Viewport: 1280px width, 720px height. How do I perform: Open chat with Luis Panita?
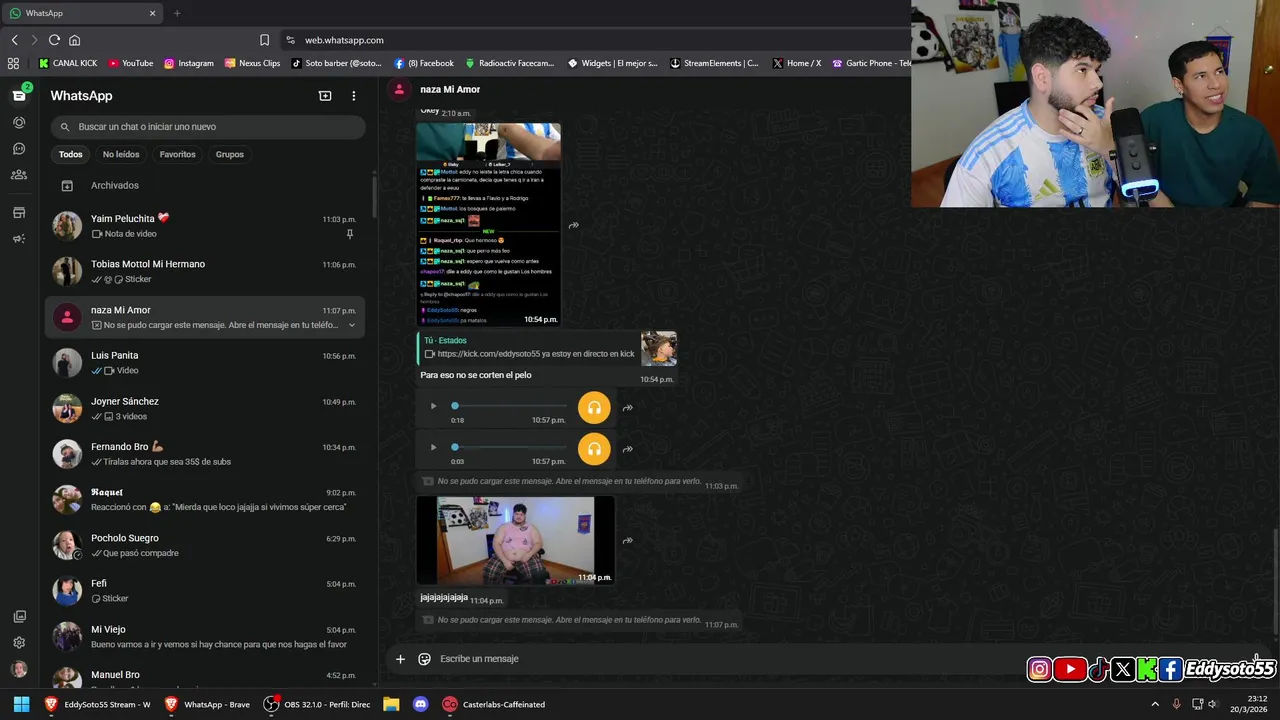click(x=205, y=363)
